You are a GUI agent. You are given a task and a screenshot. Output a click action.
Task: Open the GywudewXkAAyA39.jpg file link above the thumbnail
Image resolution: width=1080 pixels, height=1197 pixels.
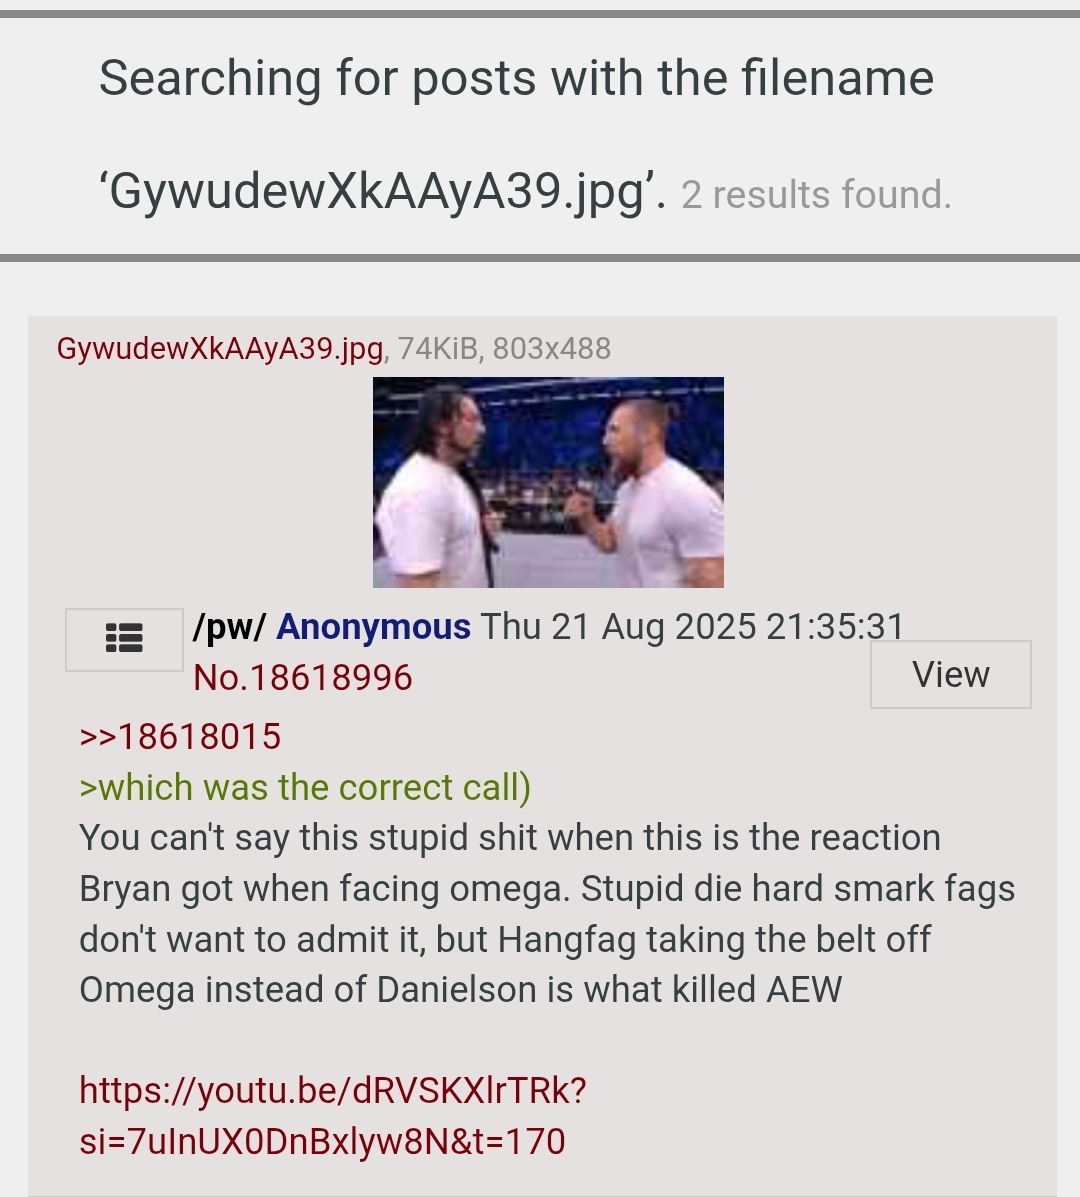click(220, 349)
